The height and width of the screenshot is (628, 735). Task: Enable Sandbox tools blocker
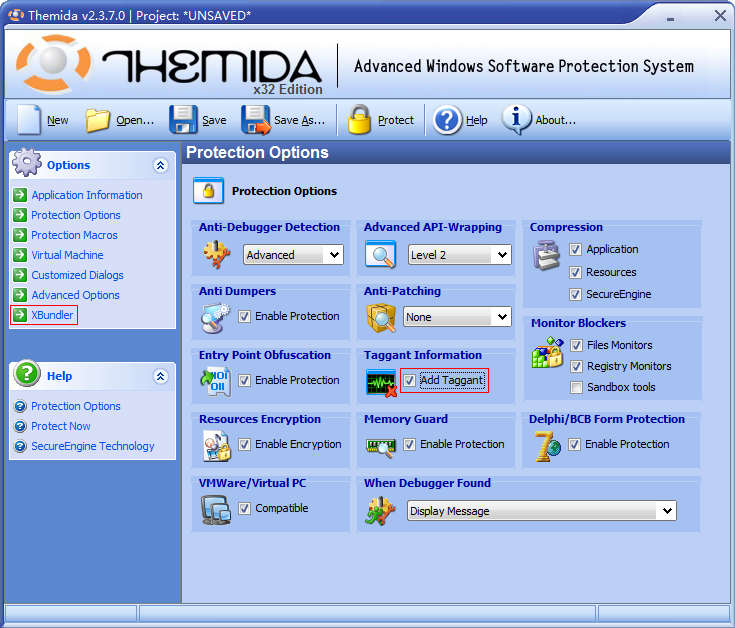click(x=577, y=388)
